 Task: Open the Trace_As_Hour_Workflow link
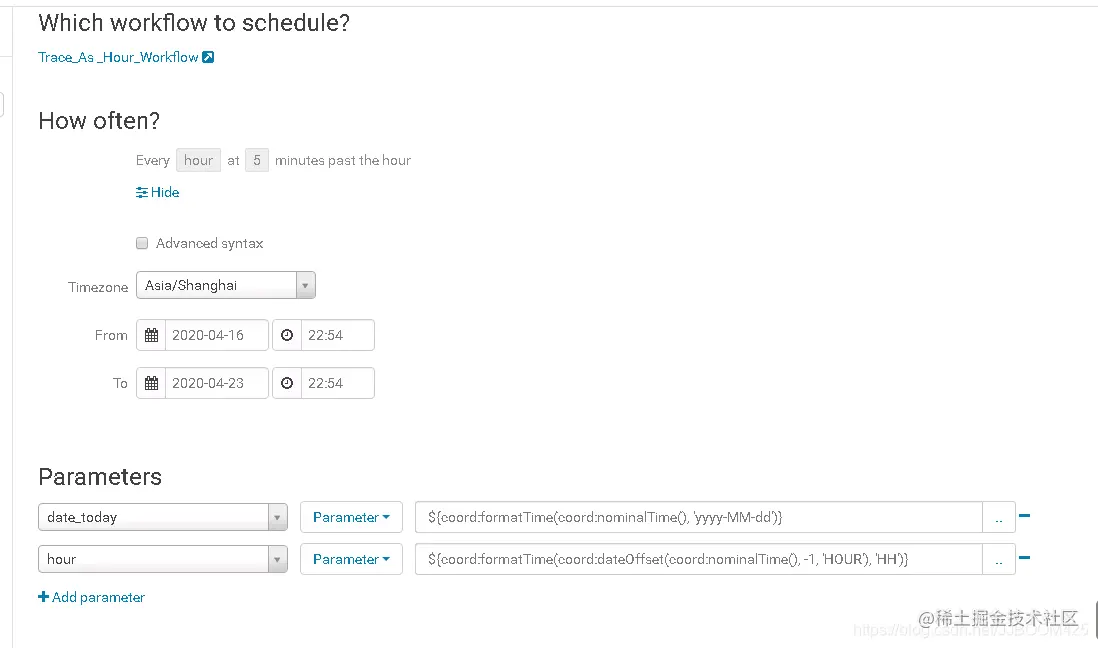point(118,58)
